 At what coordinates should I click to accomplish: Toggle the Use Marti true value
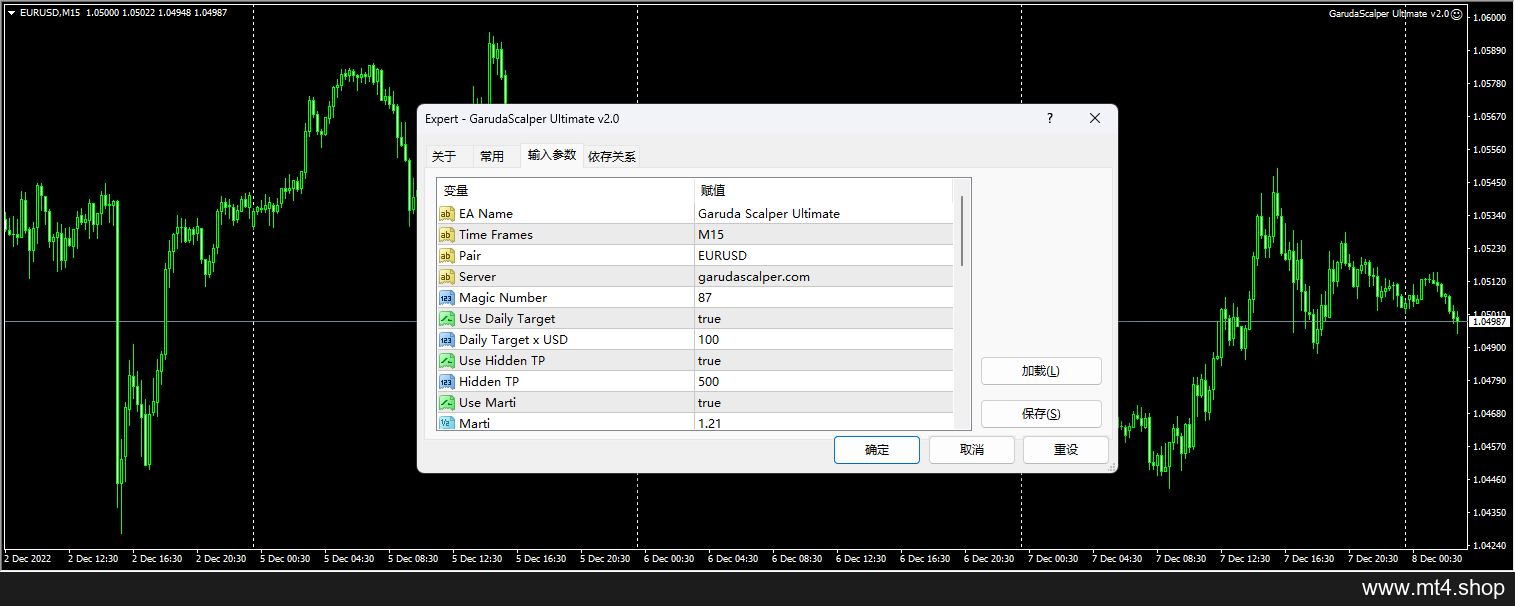(824, 403)
